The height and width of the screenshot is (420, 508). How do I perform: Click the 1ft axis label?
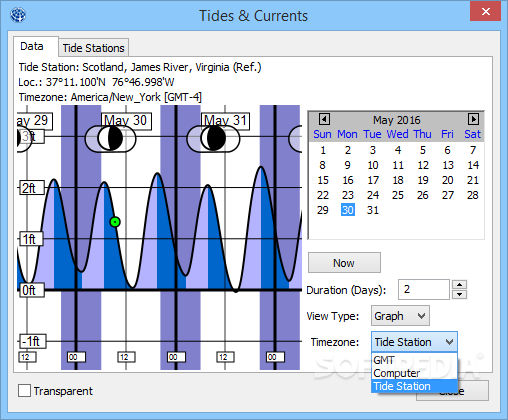point(31,239)
